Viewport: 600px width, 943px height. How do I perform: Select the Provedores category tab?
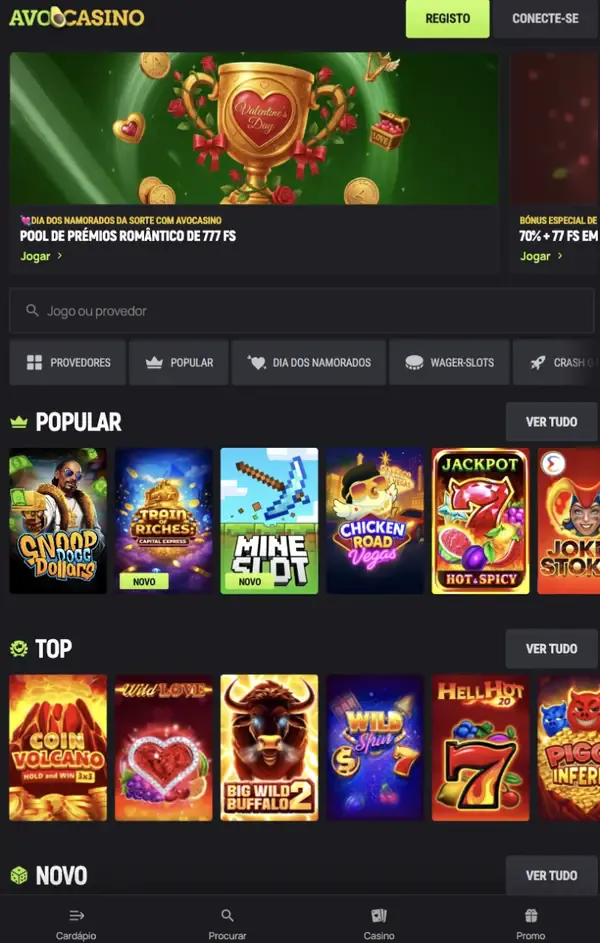tap(67, 363)
